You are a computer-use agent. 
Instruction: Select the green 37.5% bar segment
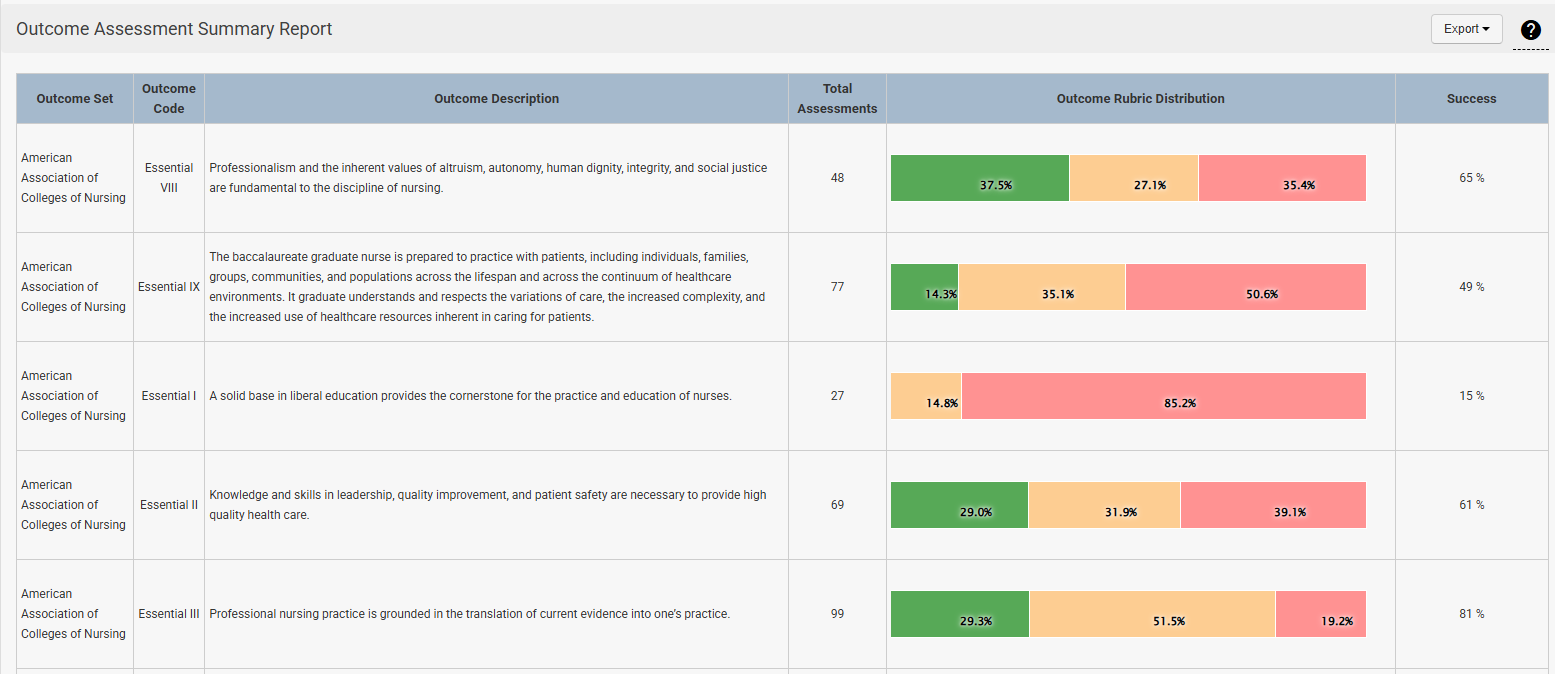coord(979,178)
